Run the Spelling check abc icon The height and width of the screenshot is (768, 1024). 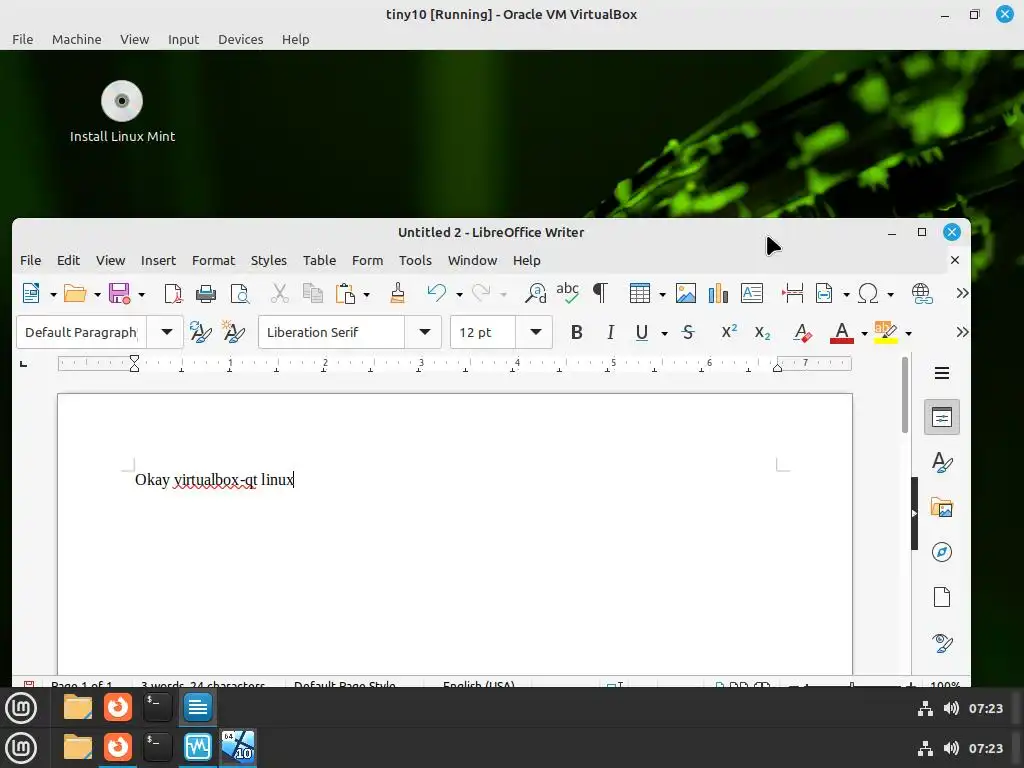[568, 293]
